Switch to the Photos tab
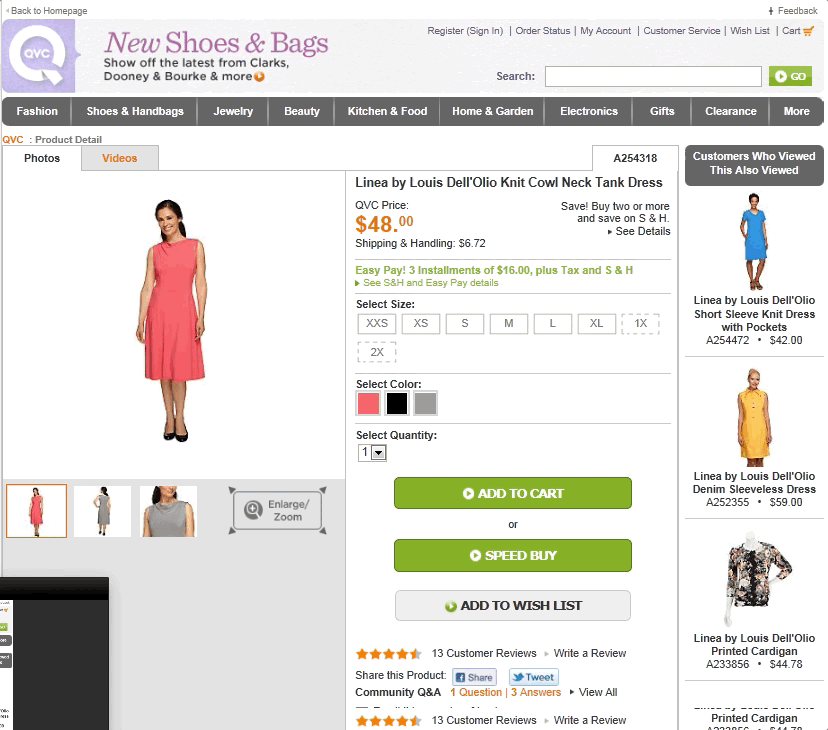828x730 pixels. click(42, 158)
